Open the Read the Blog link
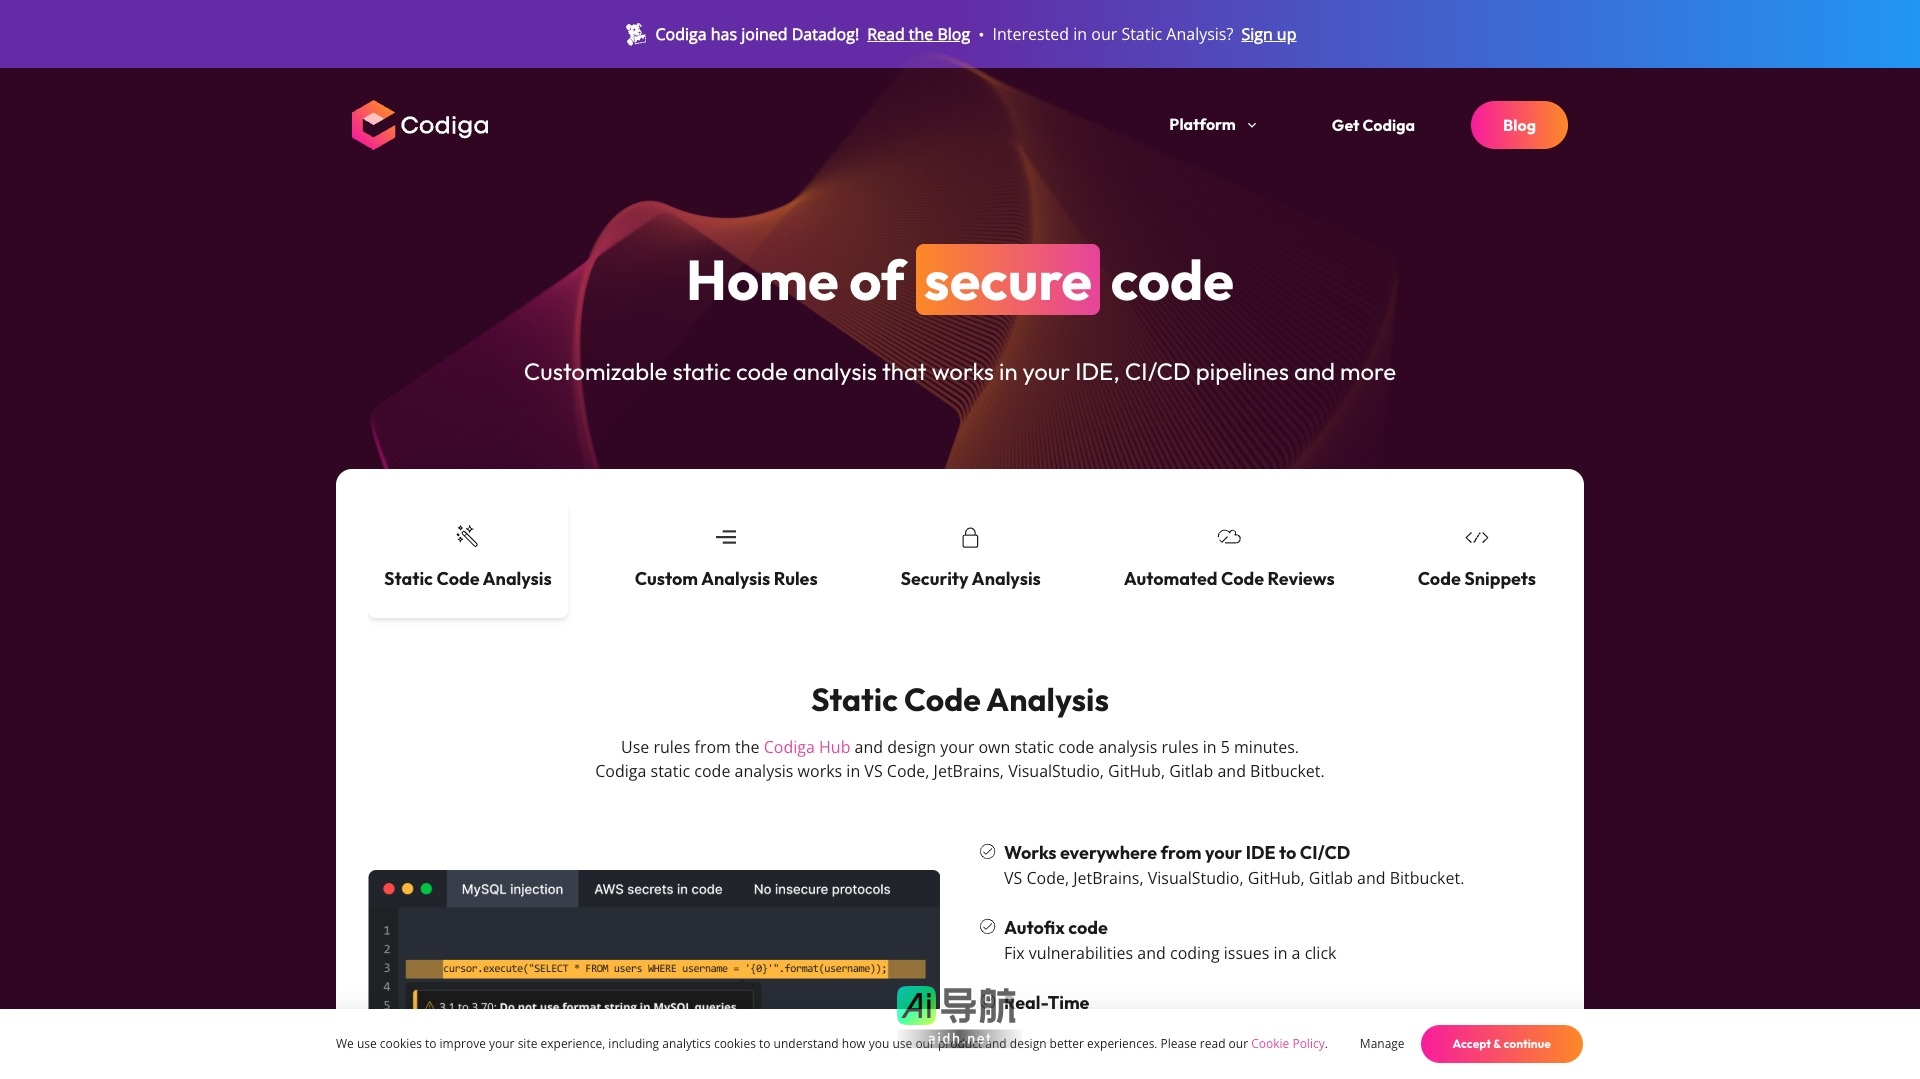Viewport: 1920px width, 1079px height. pos(918,35)
